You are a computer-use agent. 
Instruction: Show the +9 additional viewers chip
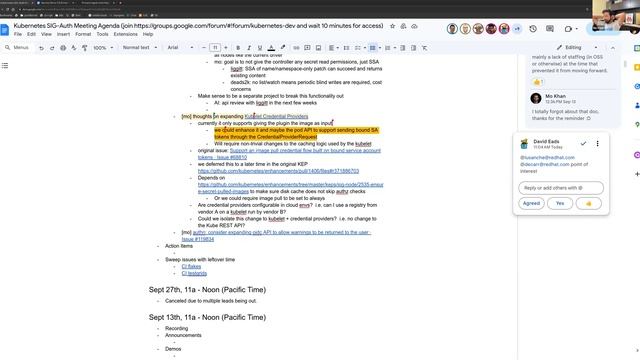click(517, 29)
